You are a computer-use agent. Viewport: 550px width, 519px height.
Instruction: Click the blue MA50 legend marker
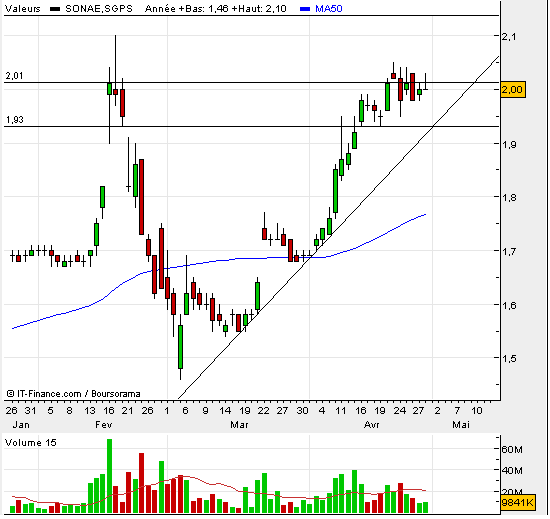(x=305, y=9)
